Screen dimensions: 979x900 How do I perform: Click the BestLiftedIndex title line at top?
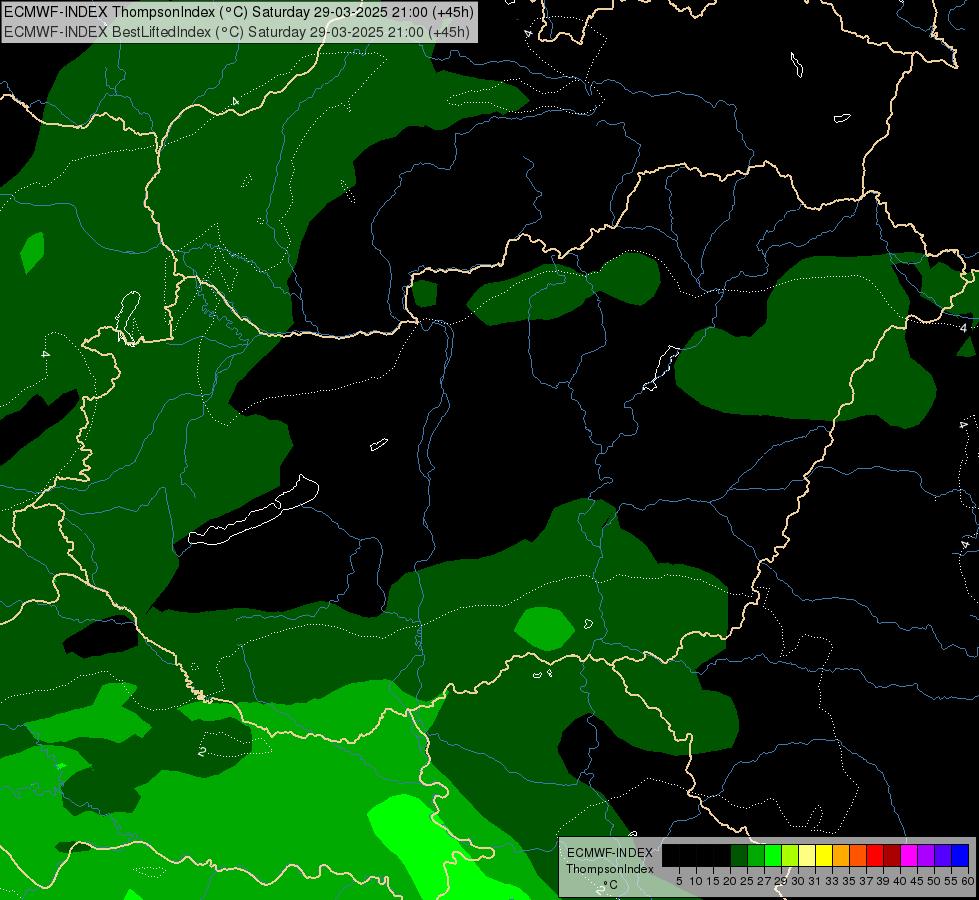tap(237, 32)
